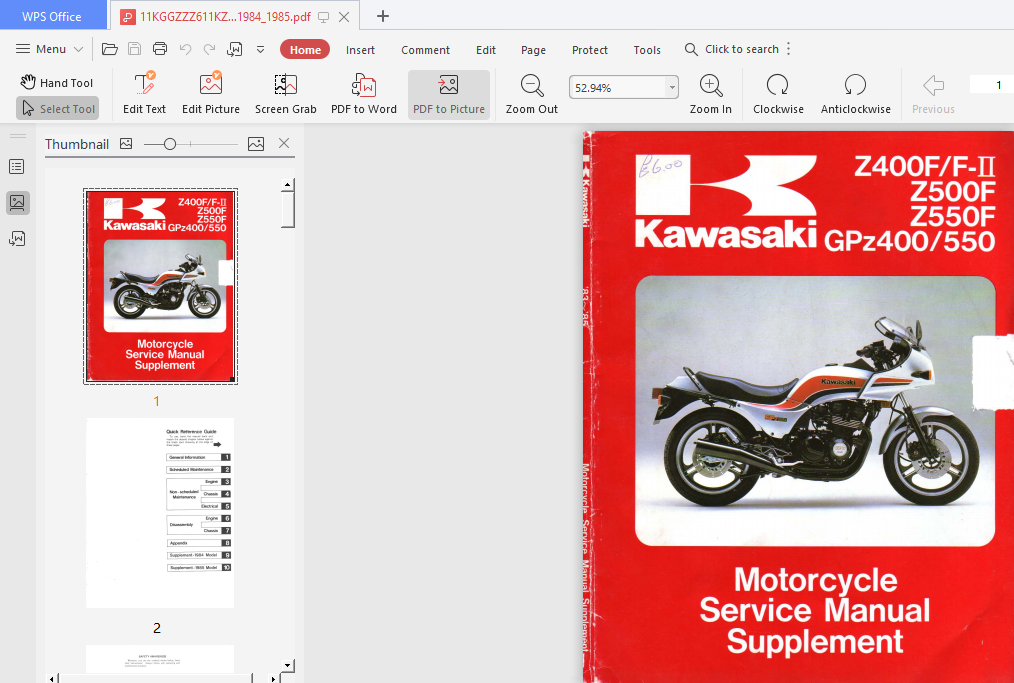Rotate page Clockwise
The height and width of the screenshot is (683, 1014).
click(x=778, y=94)
